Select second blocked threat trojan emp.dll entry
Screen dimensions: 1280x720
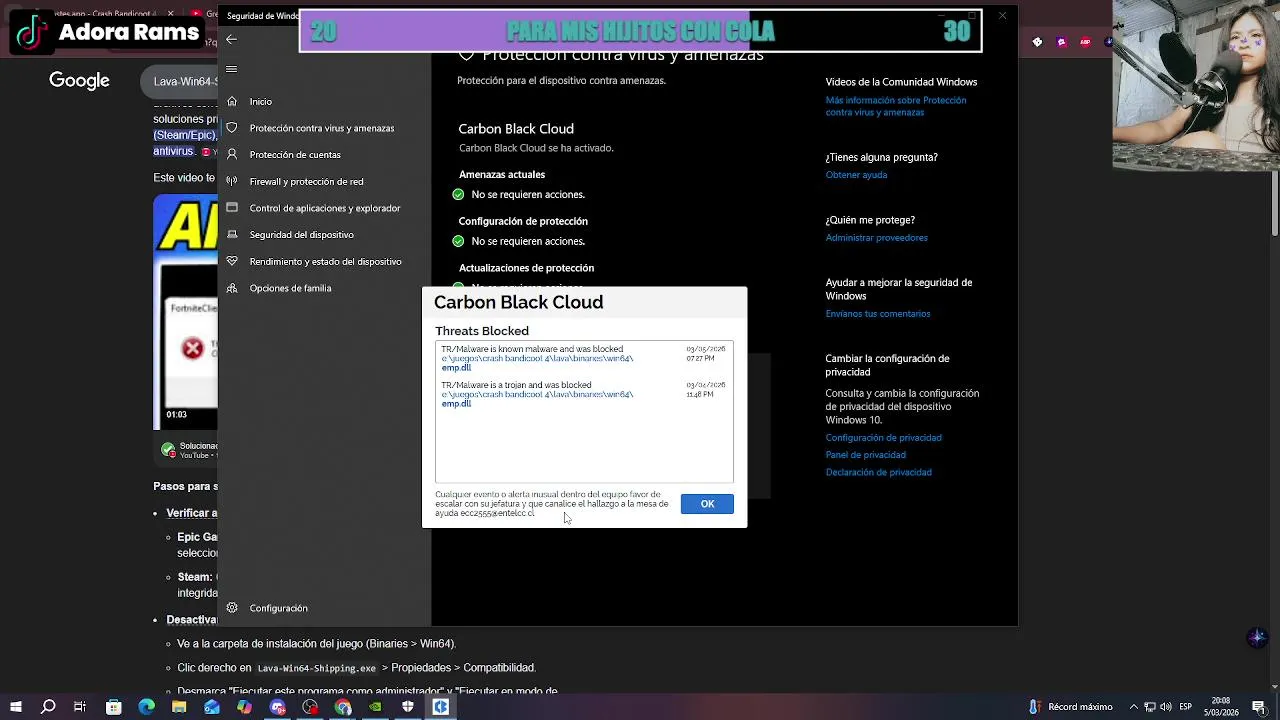[x=584, y=394]
